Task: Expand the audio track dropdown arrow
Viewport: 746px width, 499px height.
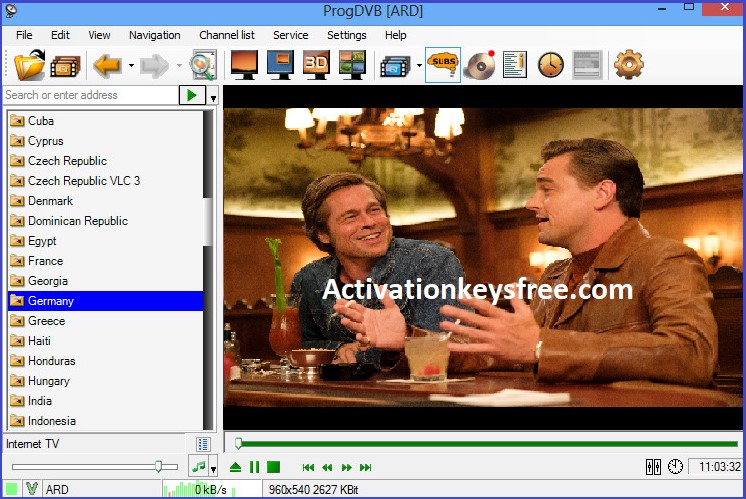Action: pos(213,469)
